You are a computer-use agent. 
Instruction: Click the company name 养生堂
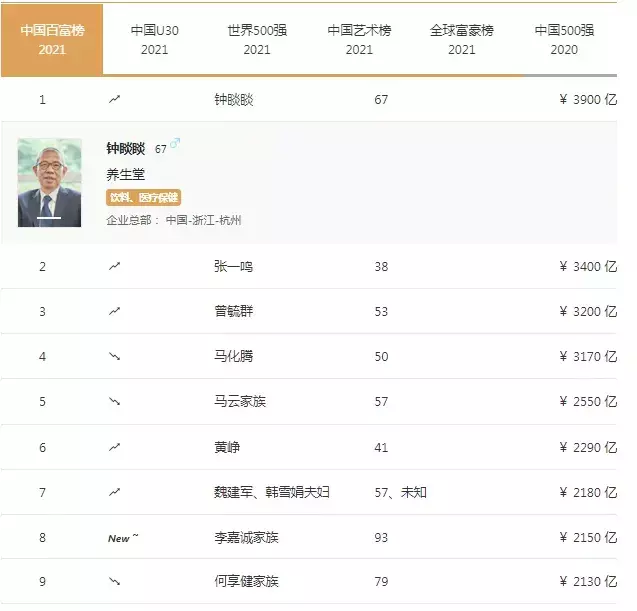[126, 175]
